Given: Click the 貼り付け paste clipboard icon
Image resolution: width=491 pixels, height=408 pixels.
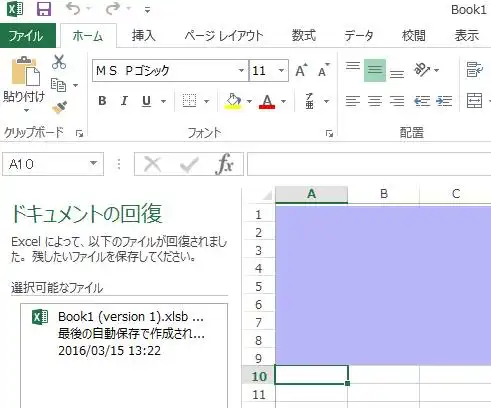Looking at the screenshot, I should click(25, 71).
